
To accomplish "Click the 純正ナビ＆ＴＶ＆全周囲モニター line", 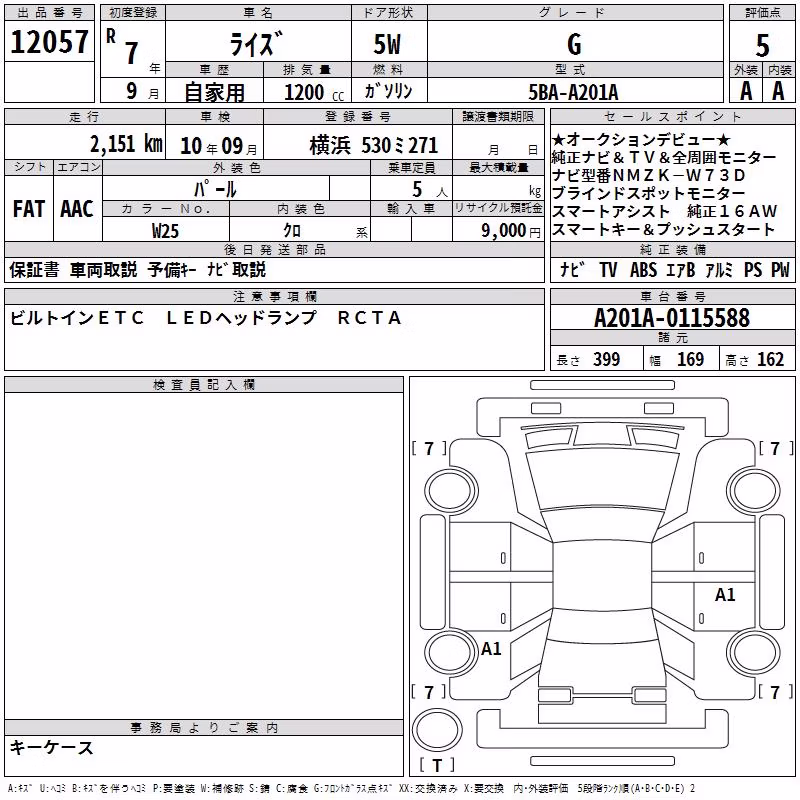I will click(664, 157).
